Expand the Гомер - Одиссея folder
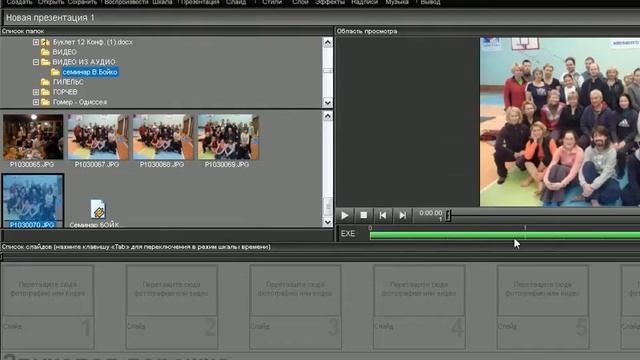The width and height of the screenshot is (640, 360). pyautogui.click(x=36, y=102)
